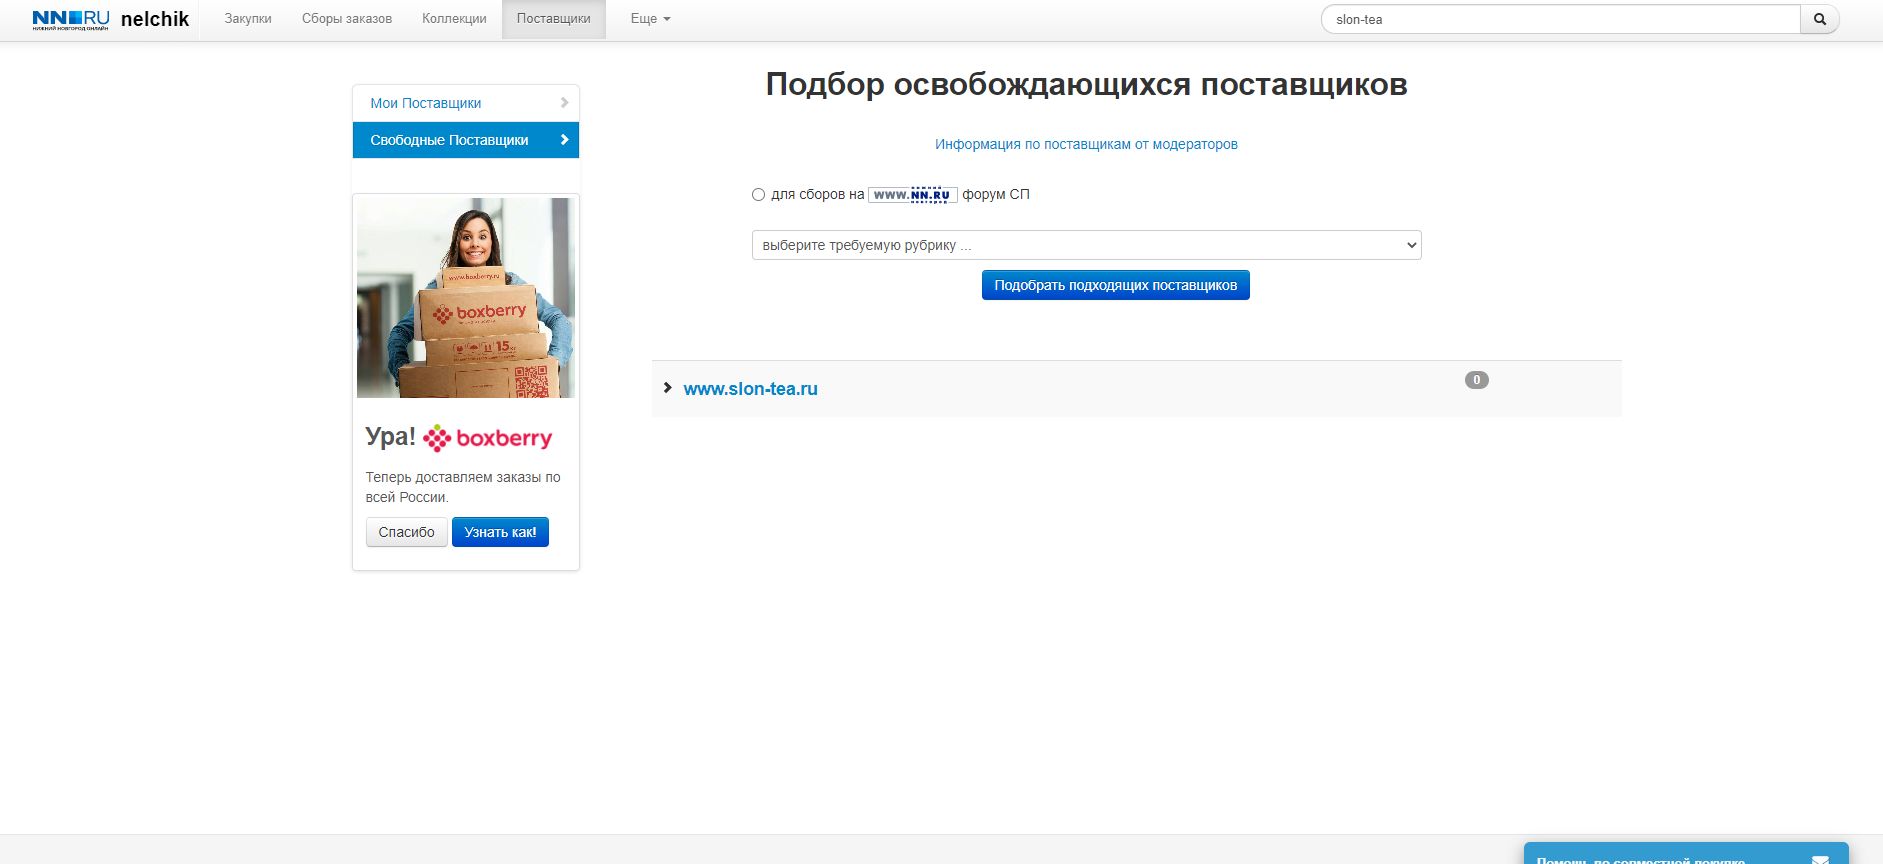Click the boxberry logo in ad
The image size is (1883, 864).
pyautogui.click(x=488, y=438)
